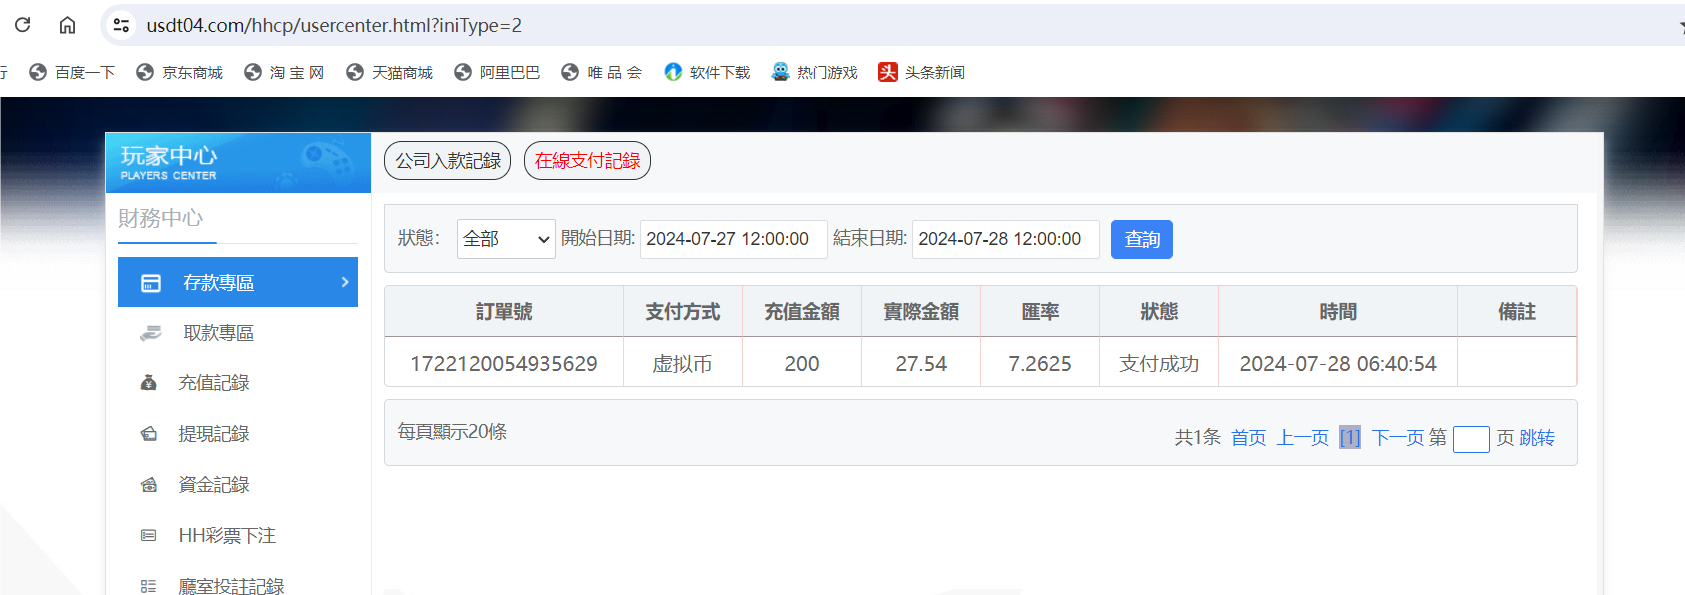Expand the 存款專區 chevron arrow
The width and height of the screenshot is (1685, 595).
pos(345,282)
